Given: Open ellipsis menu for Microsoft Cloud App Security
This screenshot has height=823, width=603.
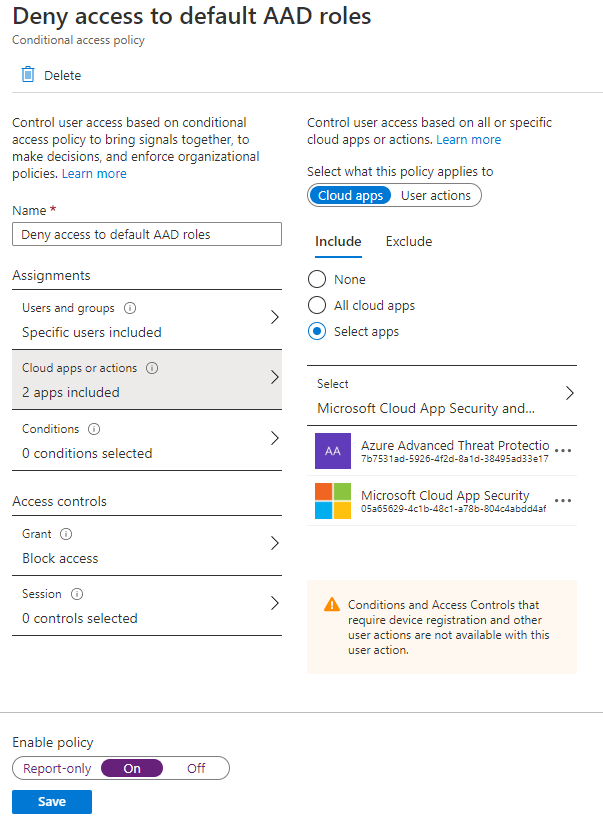Looking at the screenshot, I should [563, 500].
